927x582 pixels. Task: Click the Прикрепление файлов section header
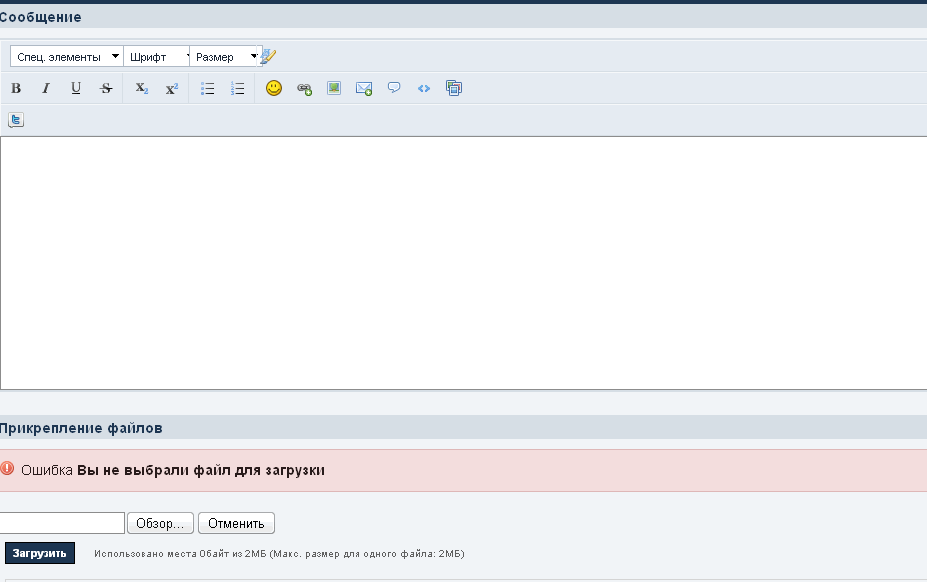[81, 428]
